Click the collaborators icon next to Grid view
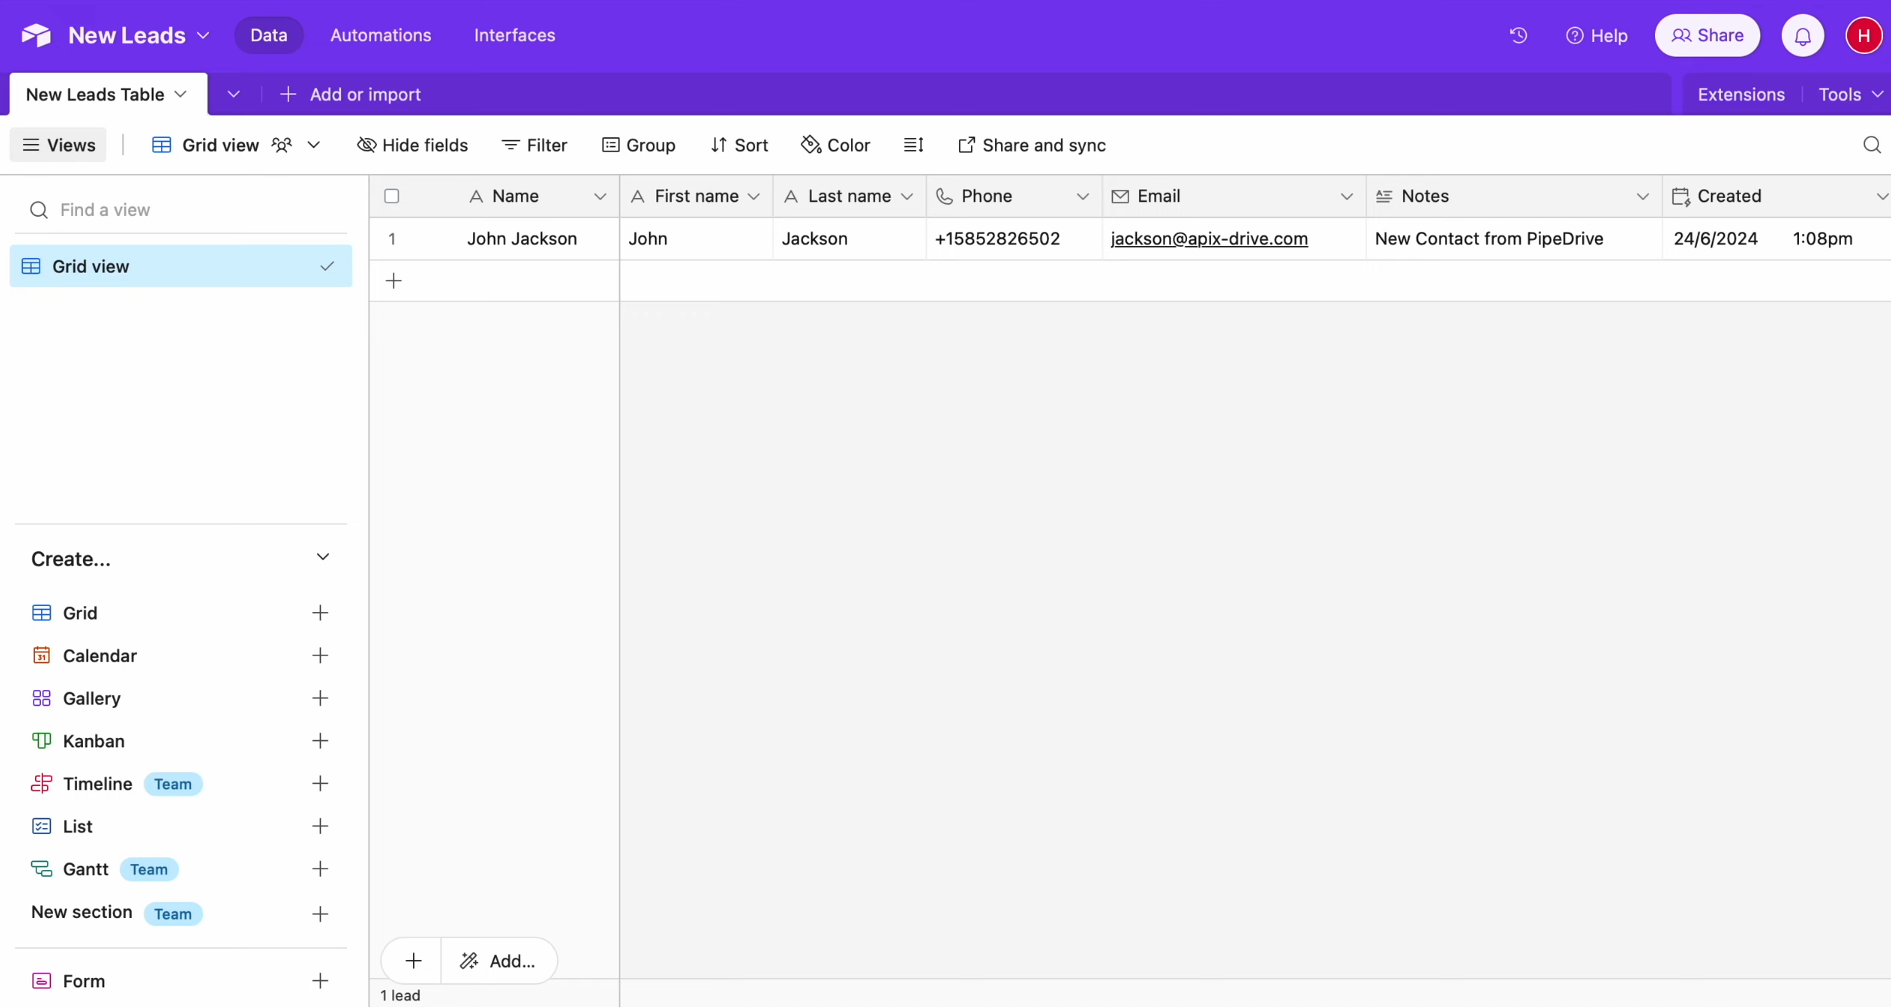The width and height of the screenshot is (1891, 1007). tap(282, 145)
